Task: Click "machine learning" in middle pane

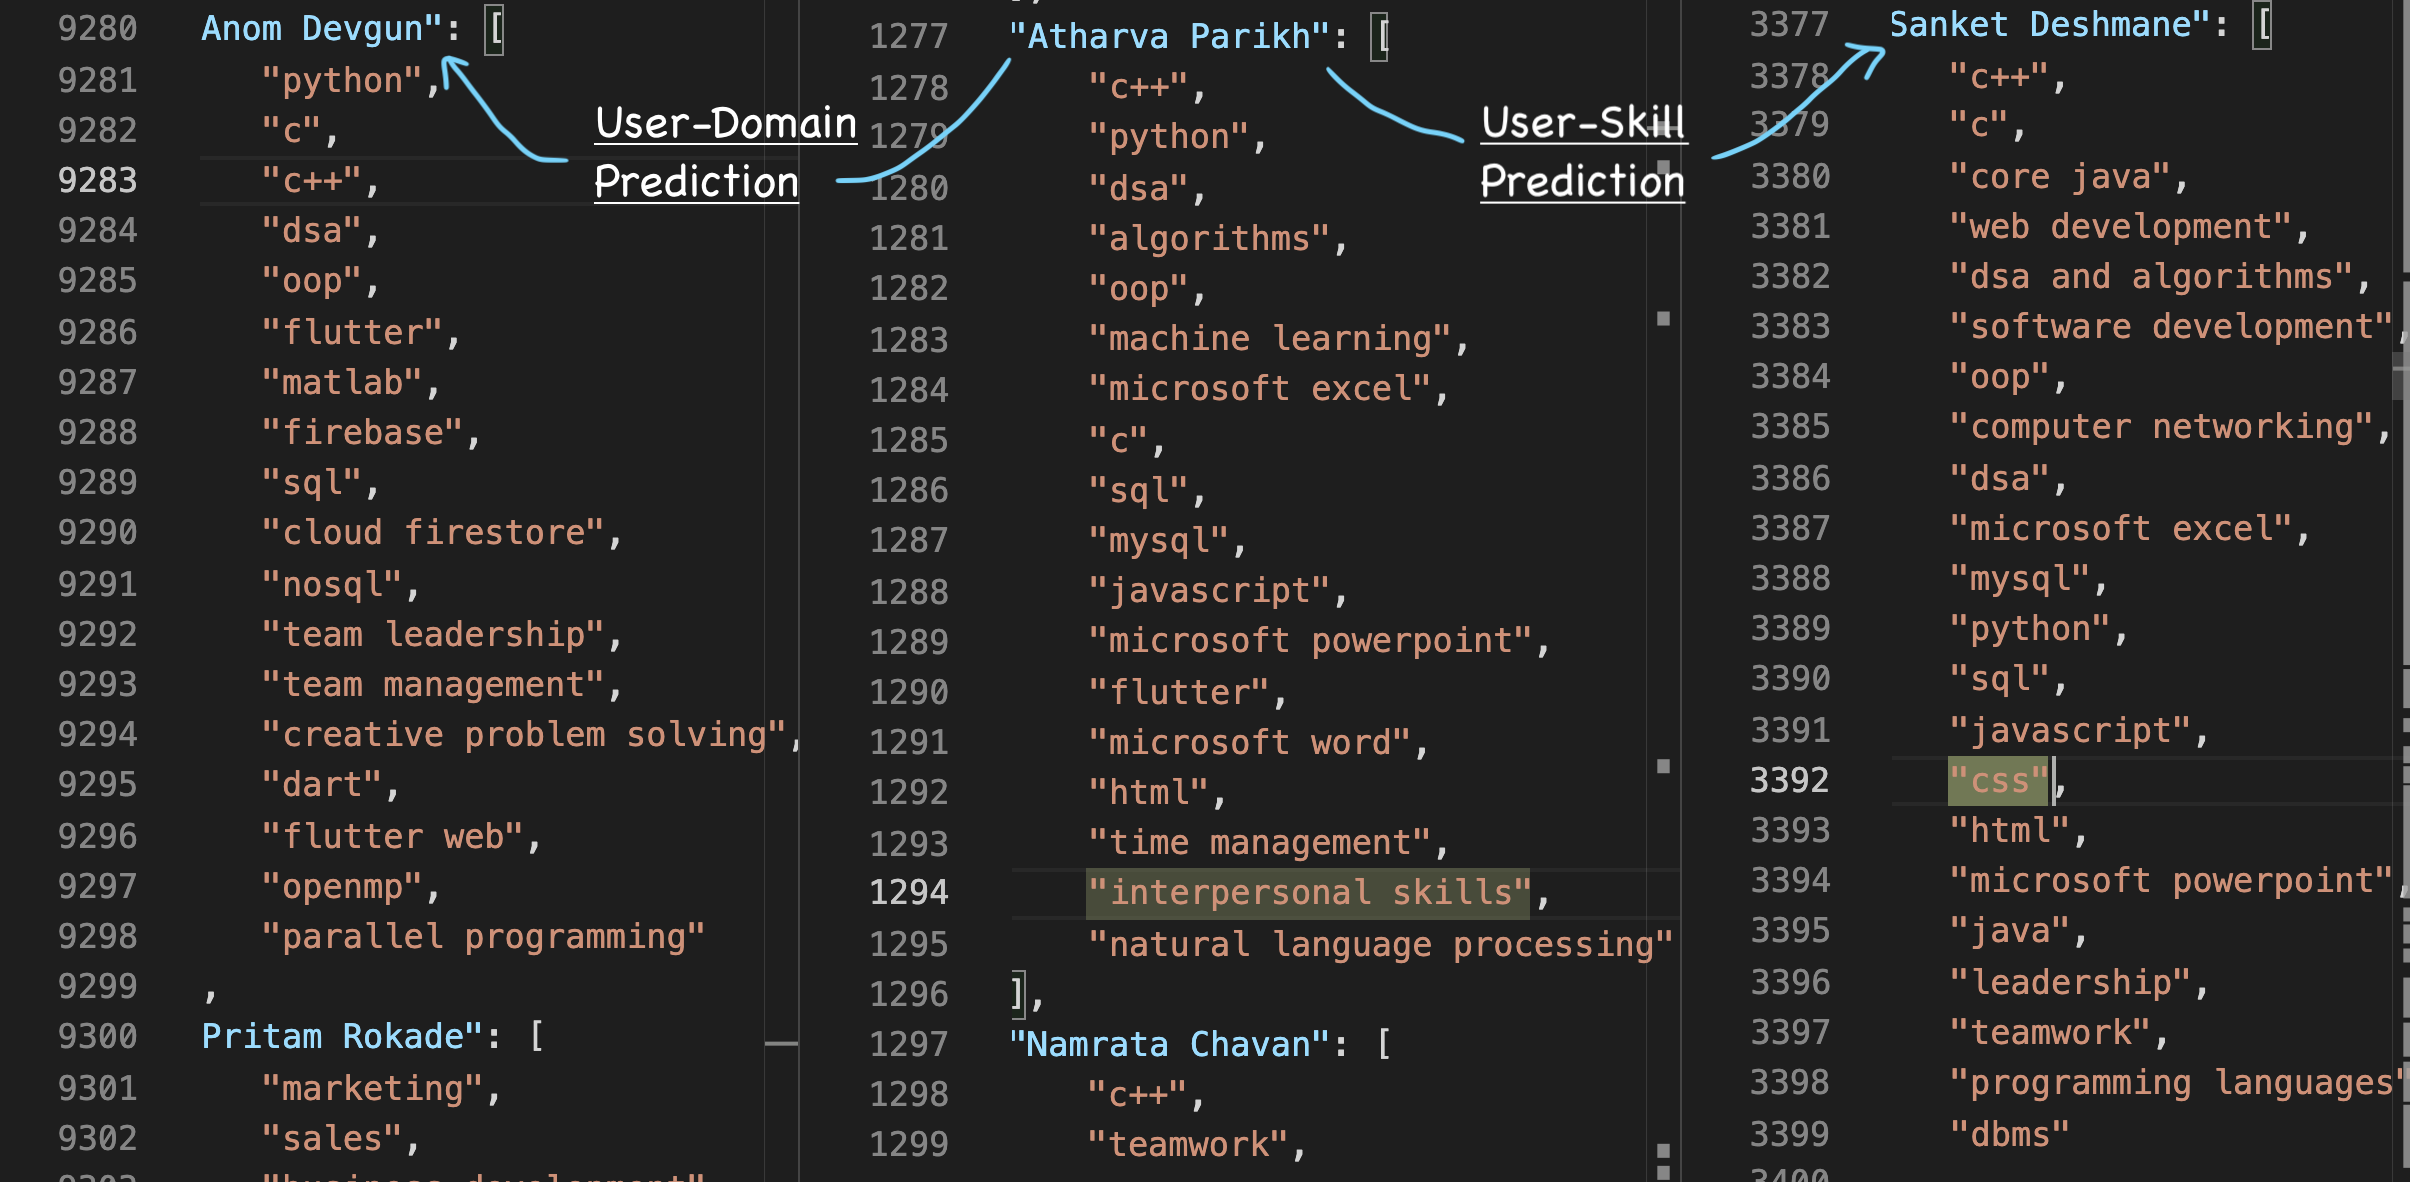Action: pyautogui.click(x=1269, y=338)
